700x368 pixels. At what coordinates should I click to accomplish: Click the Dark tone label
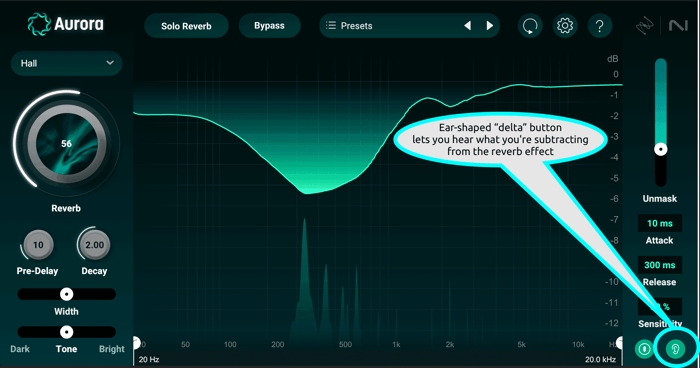tap(20, 349)
